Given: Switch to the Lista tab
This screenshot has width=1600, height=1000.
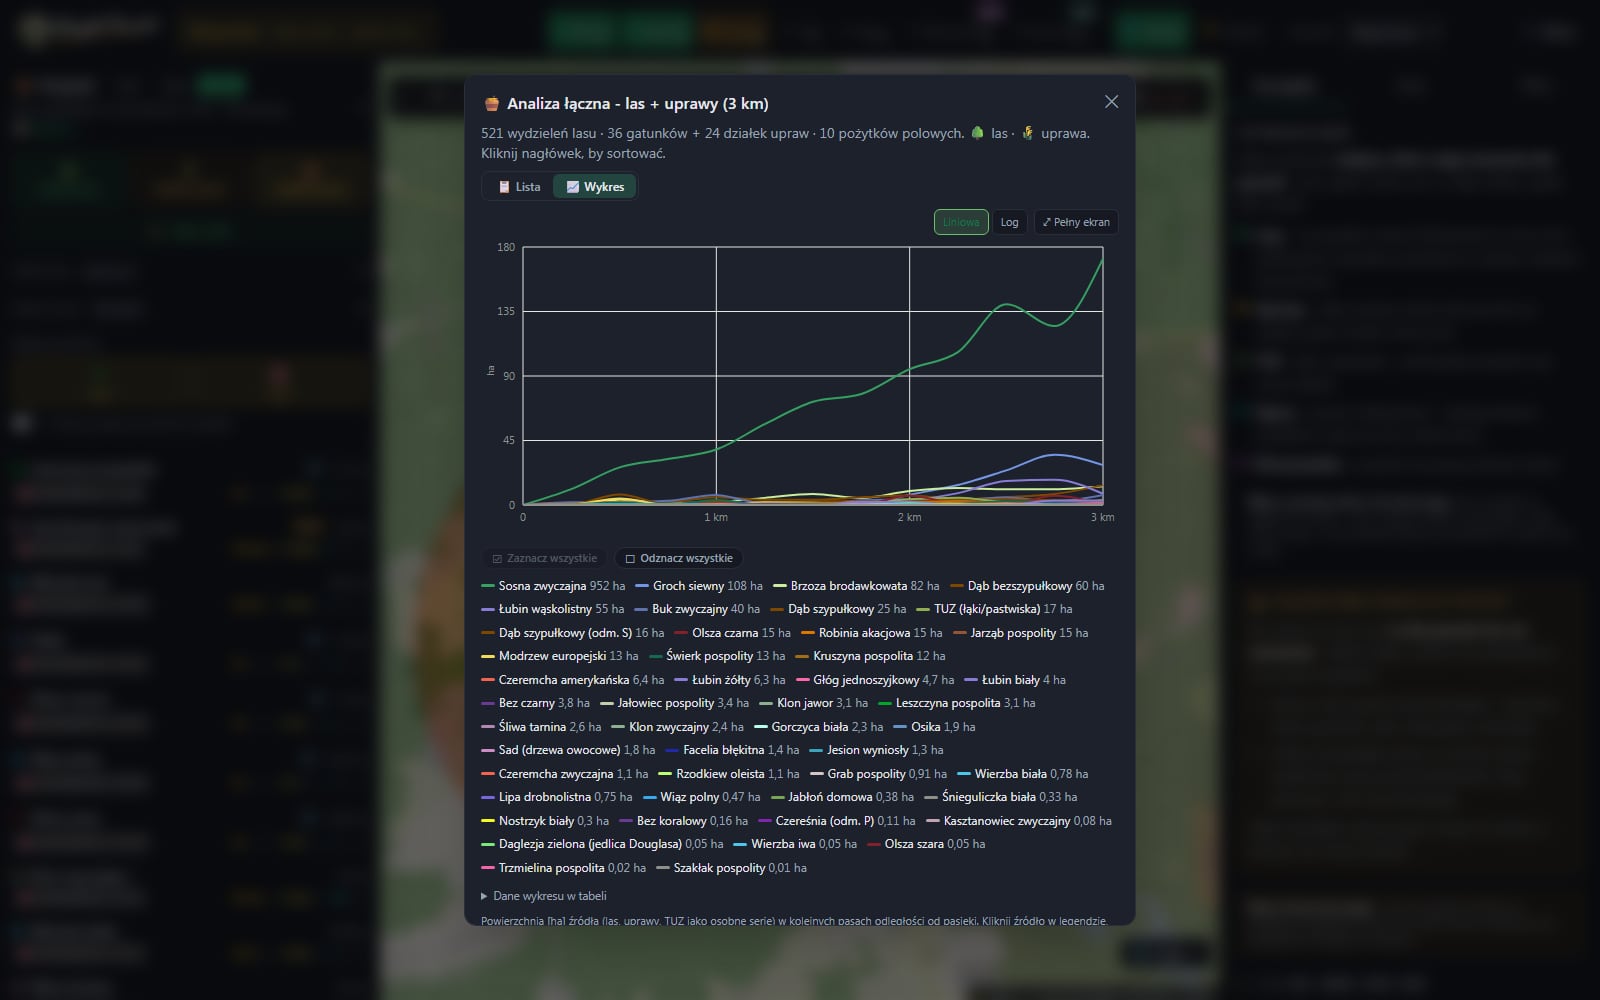Looking at the screenshot, I should [x=519, y=187].
